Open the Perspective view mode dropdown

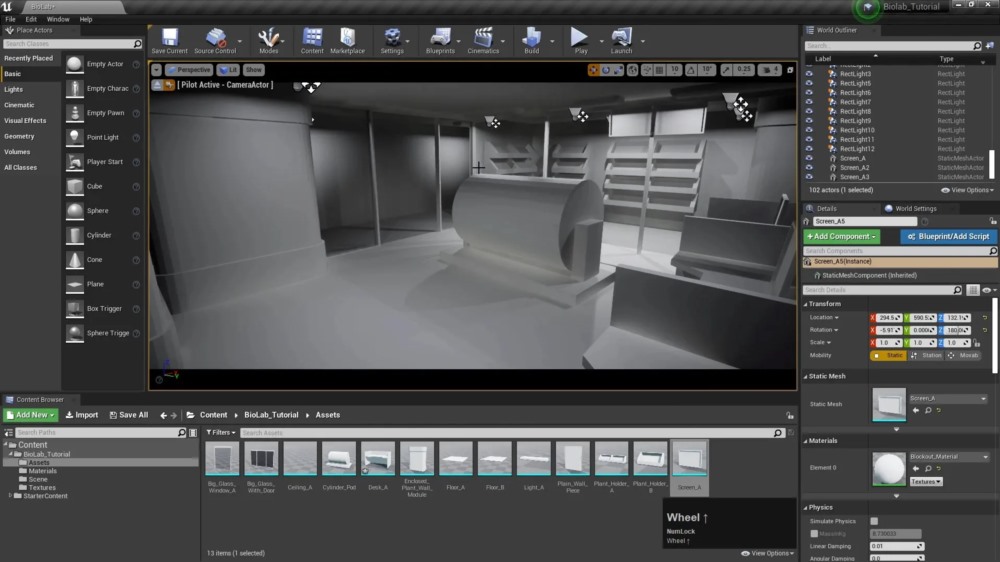point(189,70)
